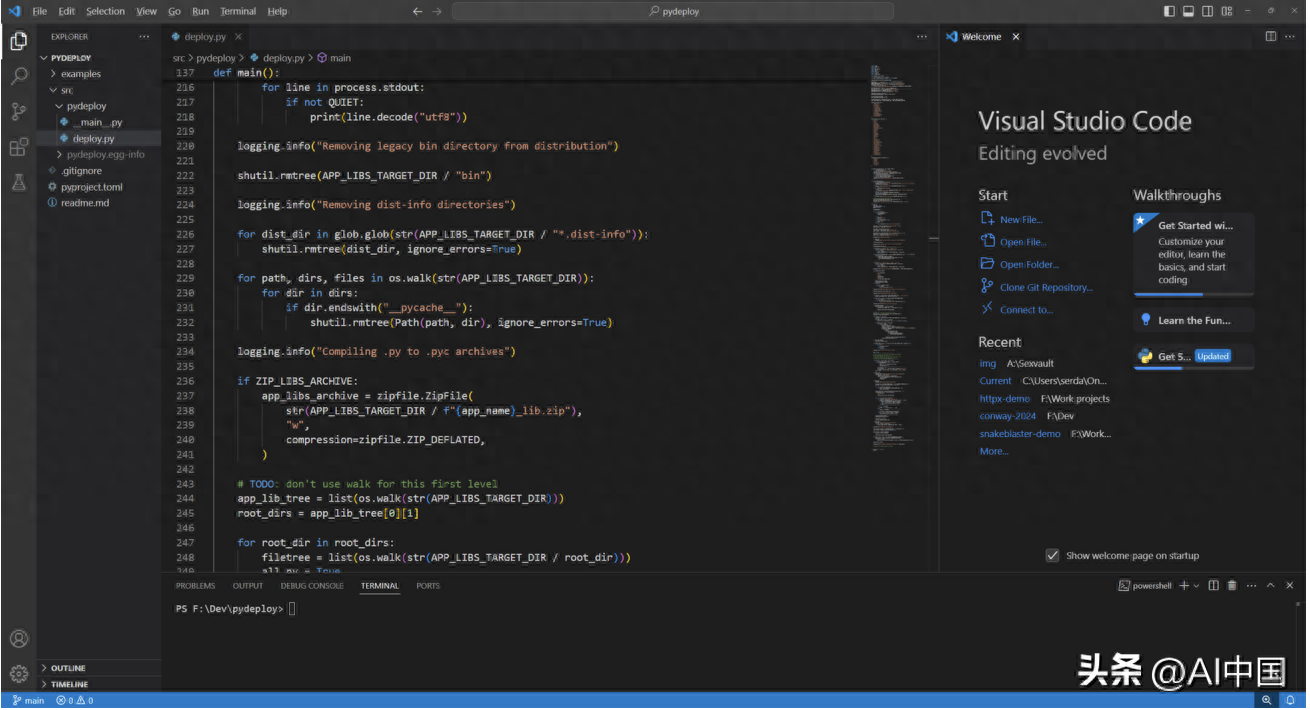Screen dimensions: 1310x710
Task: Switch to the PORTS panel tab
Action: tap(428, 586)
